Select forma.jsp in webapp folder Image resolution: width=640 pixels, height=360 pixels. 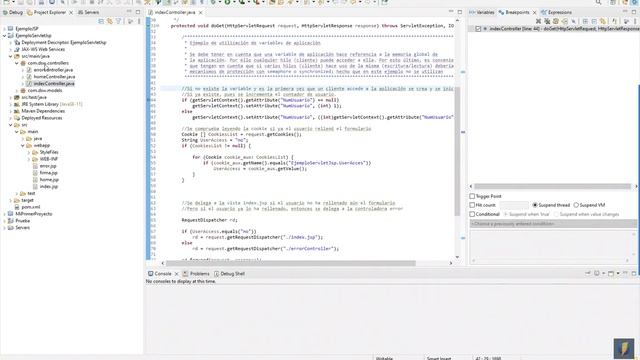click(x=49, y=173)
